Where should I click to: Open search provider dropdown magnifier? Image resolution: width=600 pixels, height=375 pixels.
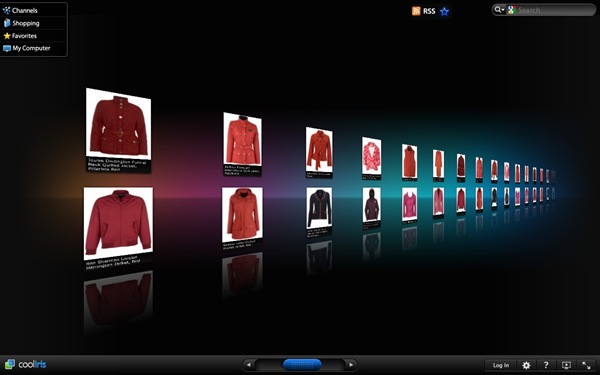click(499, 10)
